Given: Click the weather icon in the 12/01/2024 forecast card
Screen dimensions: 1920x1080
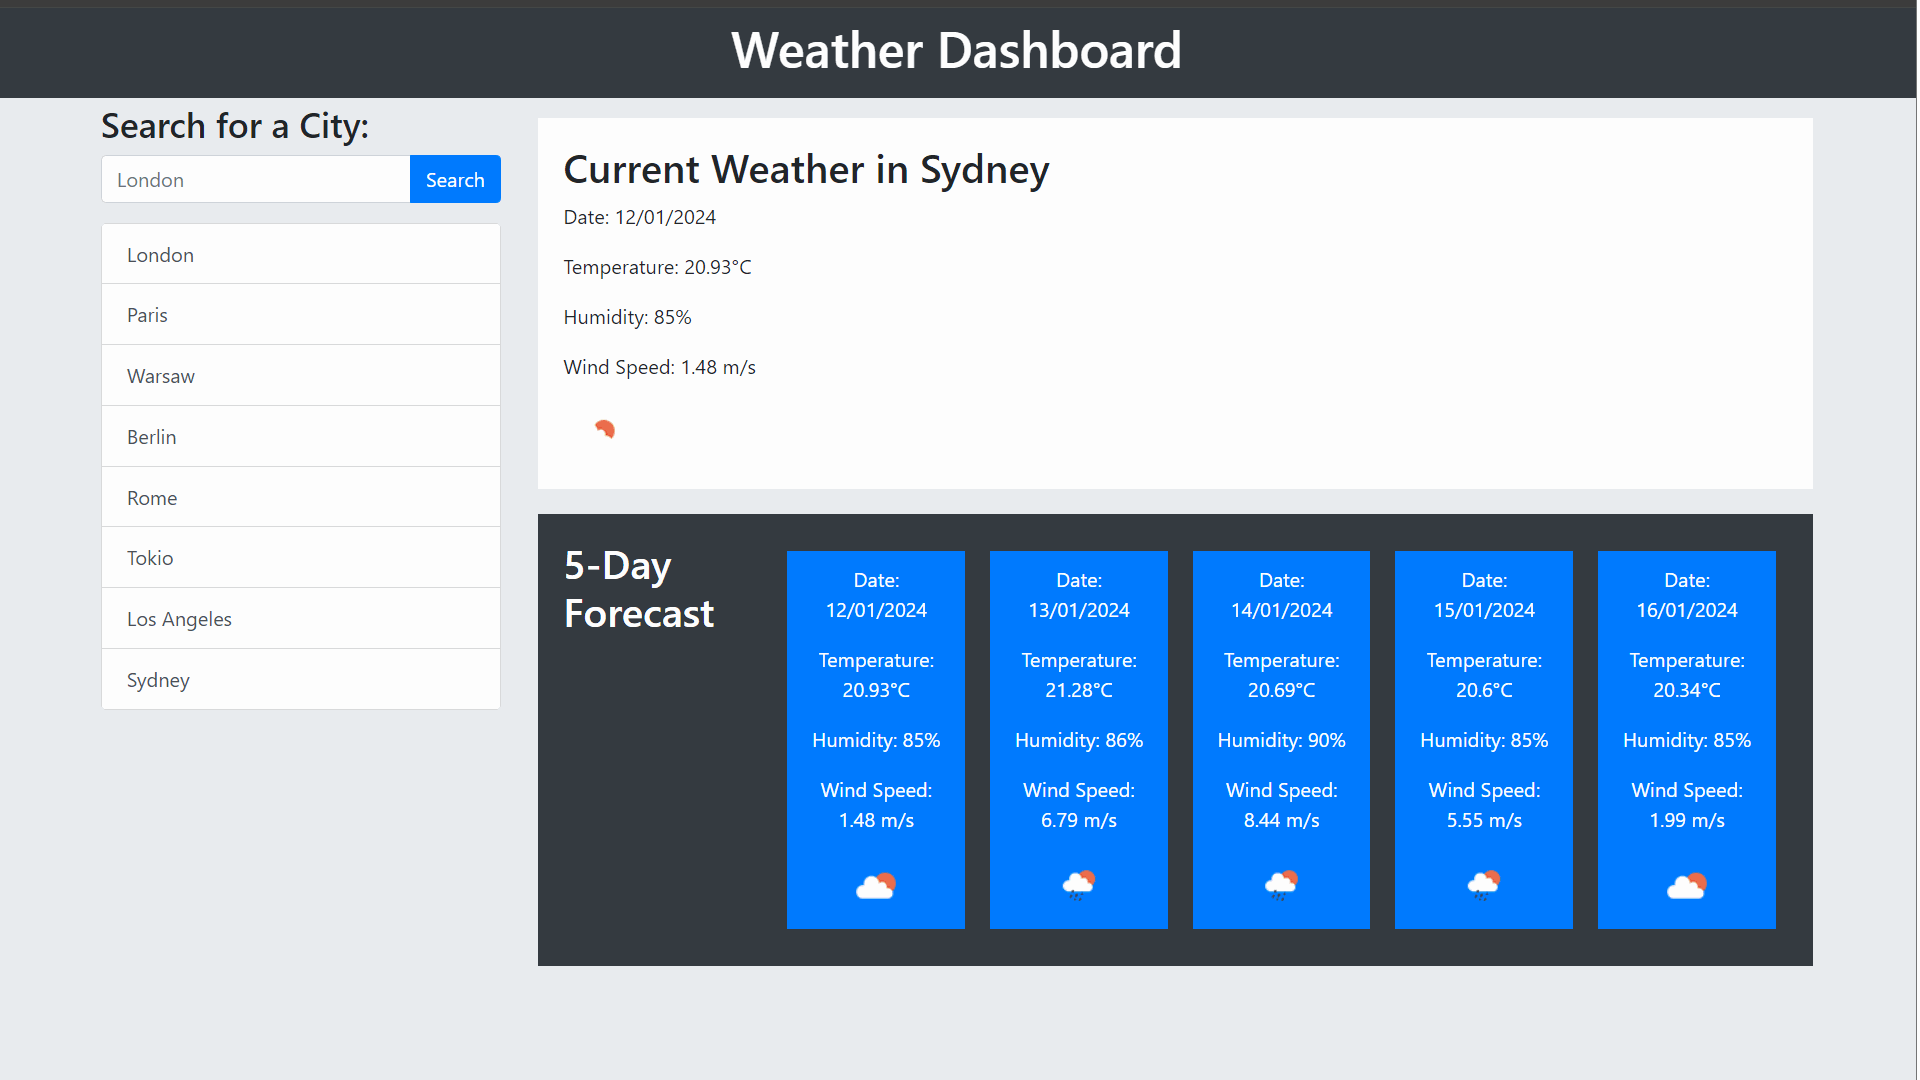Looking at the screenshot, I should point(876,885).
